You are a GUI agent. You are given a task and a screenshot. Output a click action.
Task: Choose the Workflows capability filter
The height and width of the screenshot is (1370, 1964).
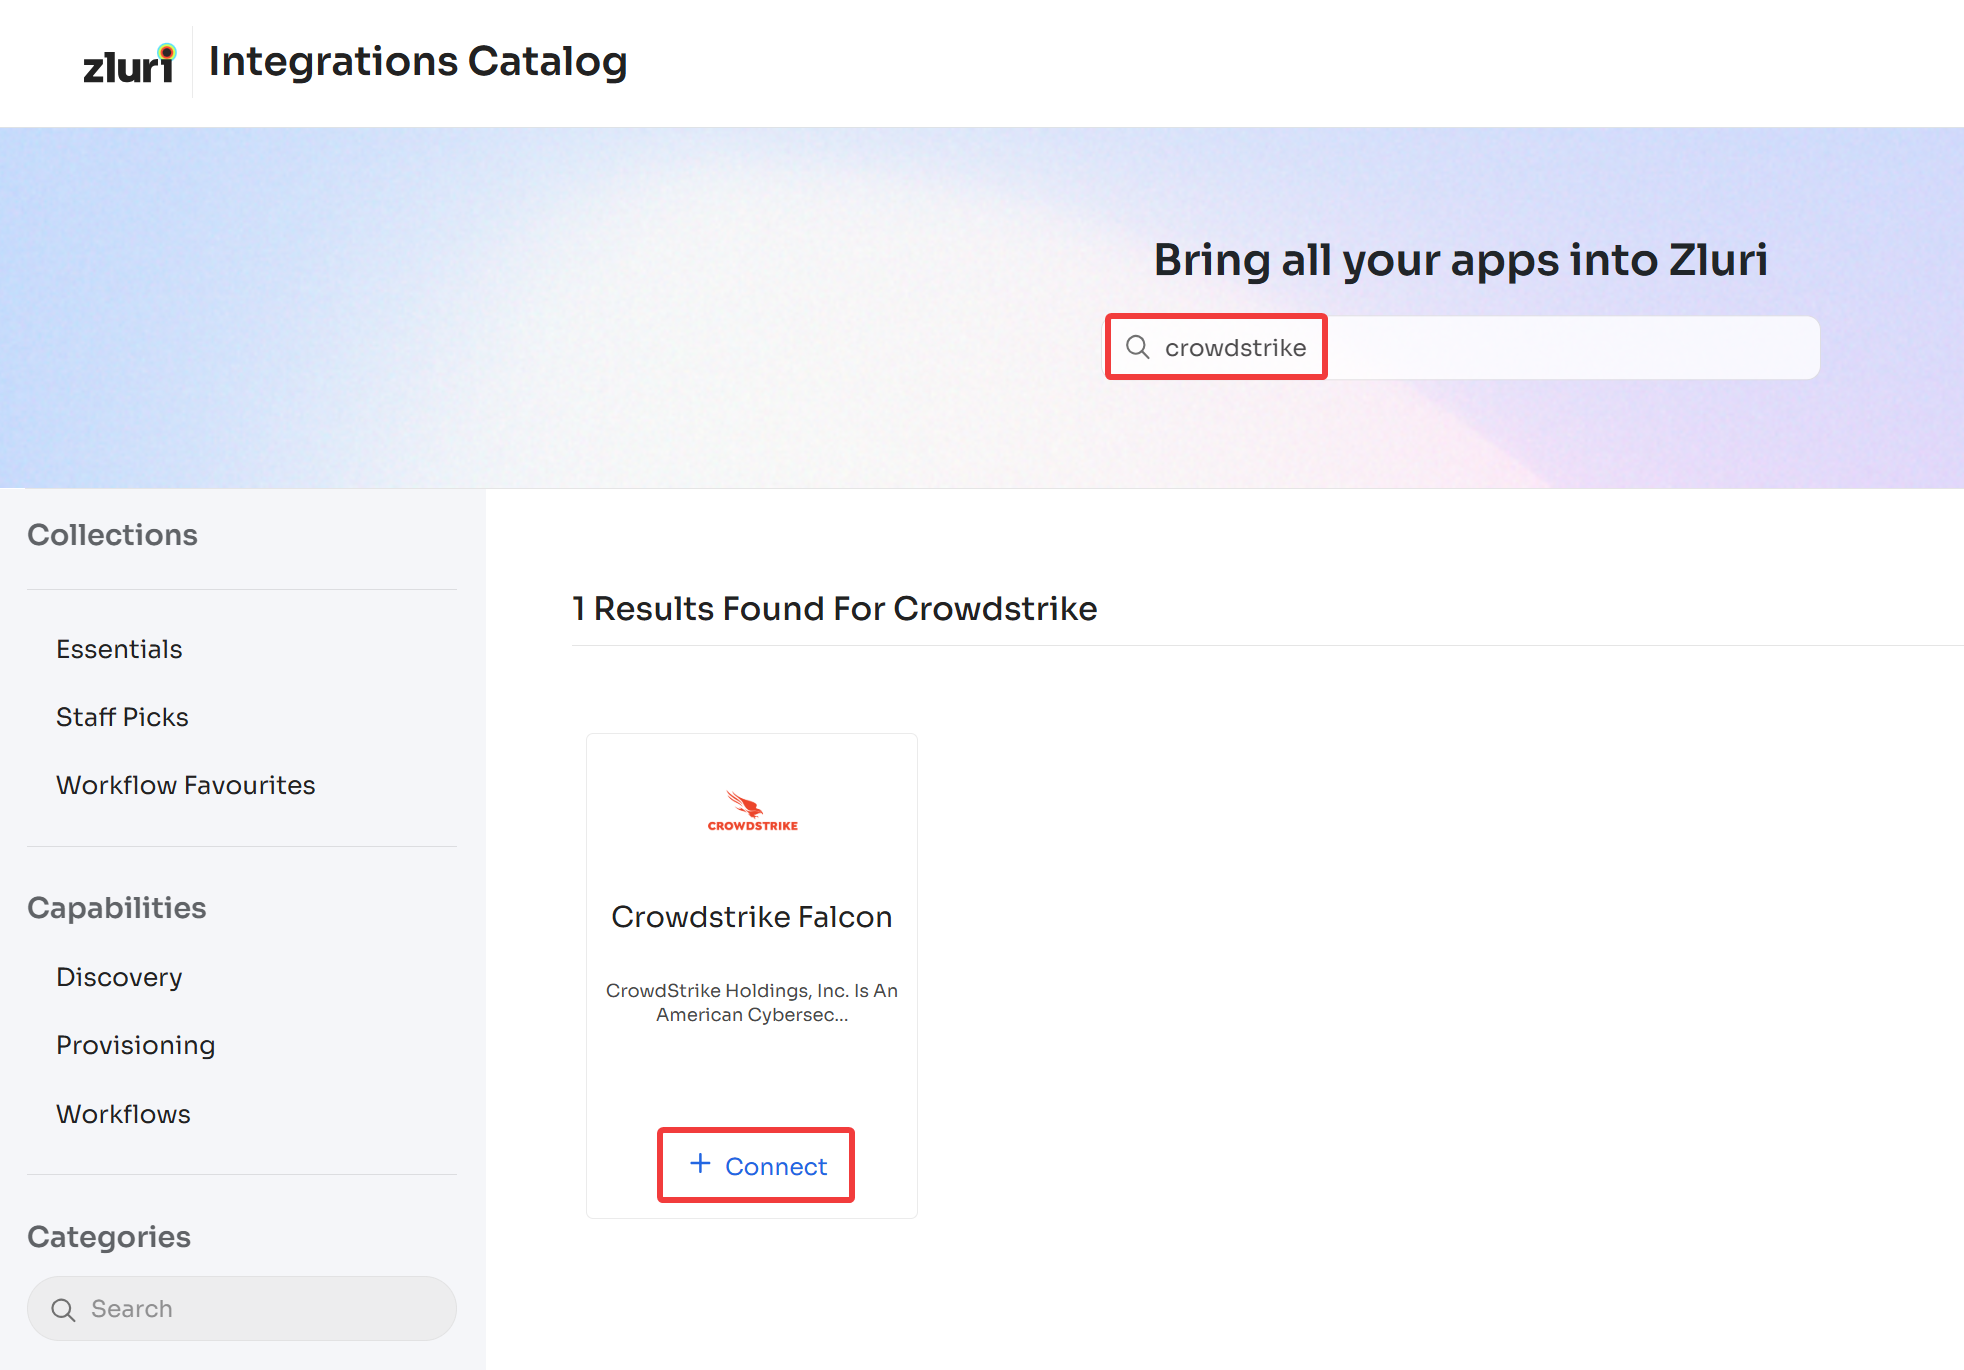123,1114
